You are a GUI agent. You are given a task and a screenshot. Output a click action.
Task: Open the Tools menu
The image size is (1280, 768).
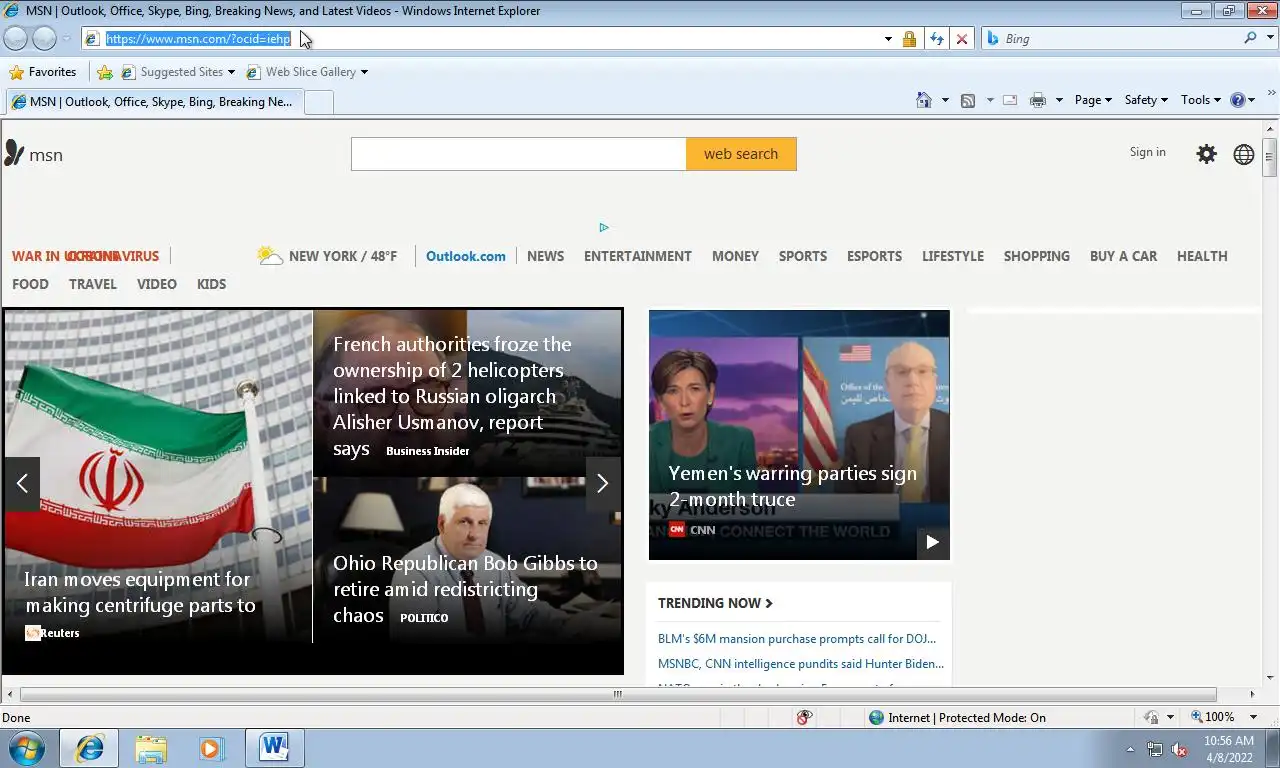point(1201,100)
